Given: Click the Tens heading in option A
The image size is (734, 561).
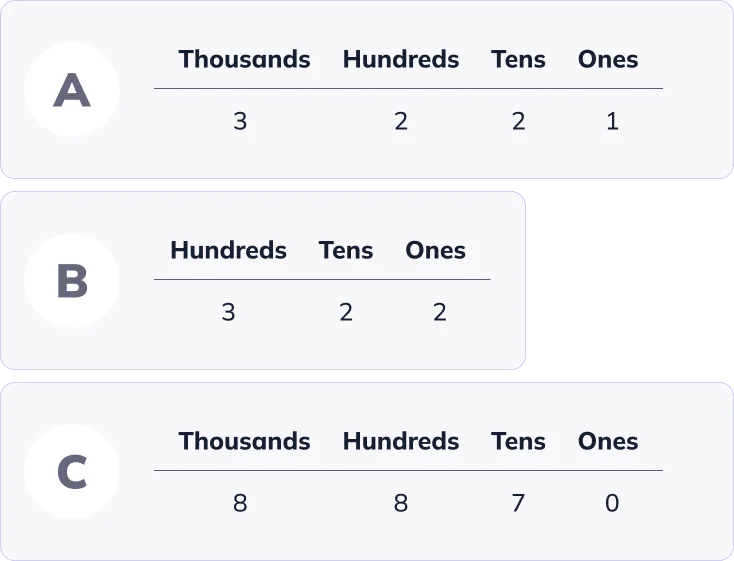Looking at the screenshot, I should point(518,59).
